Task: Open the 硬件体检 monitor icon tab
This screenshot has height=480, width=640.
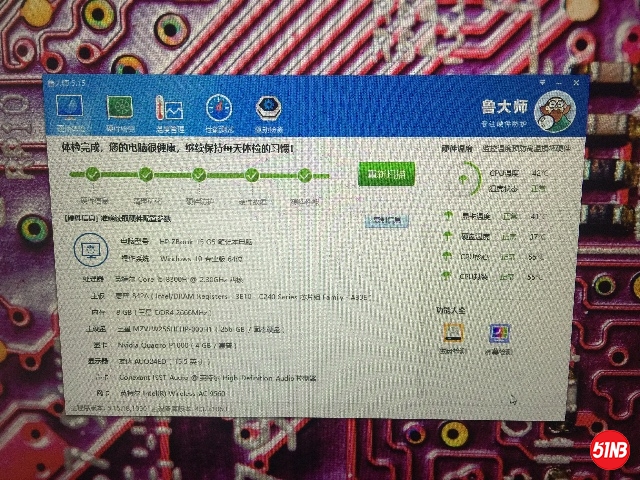Action: coord(70,113)
